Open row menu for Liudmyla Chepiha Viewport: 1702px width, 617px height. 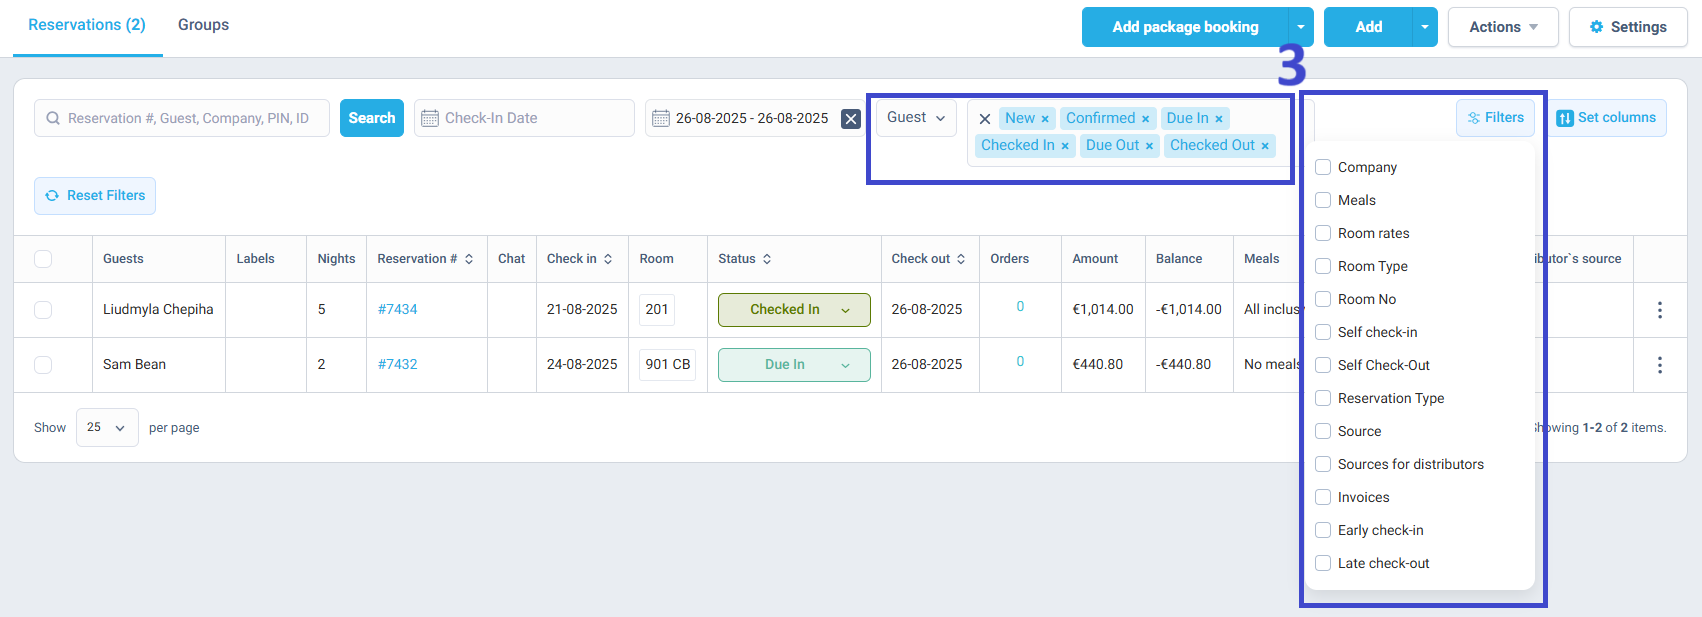pyautogui.click(x=1660, y=310)
